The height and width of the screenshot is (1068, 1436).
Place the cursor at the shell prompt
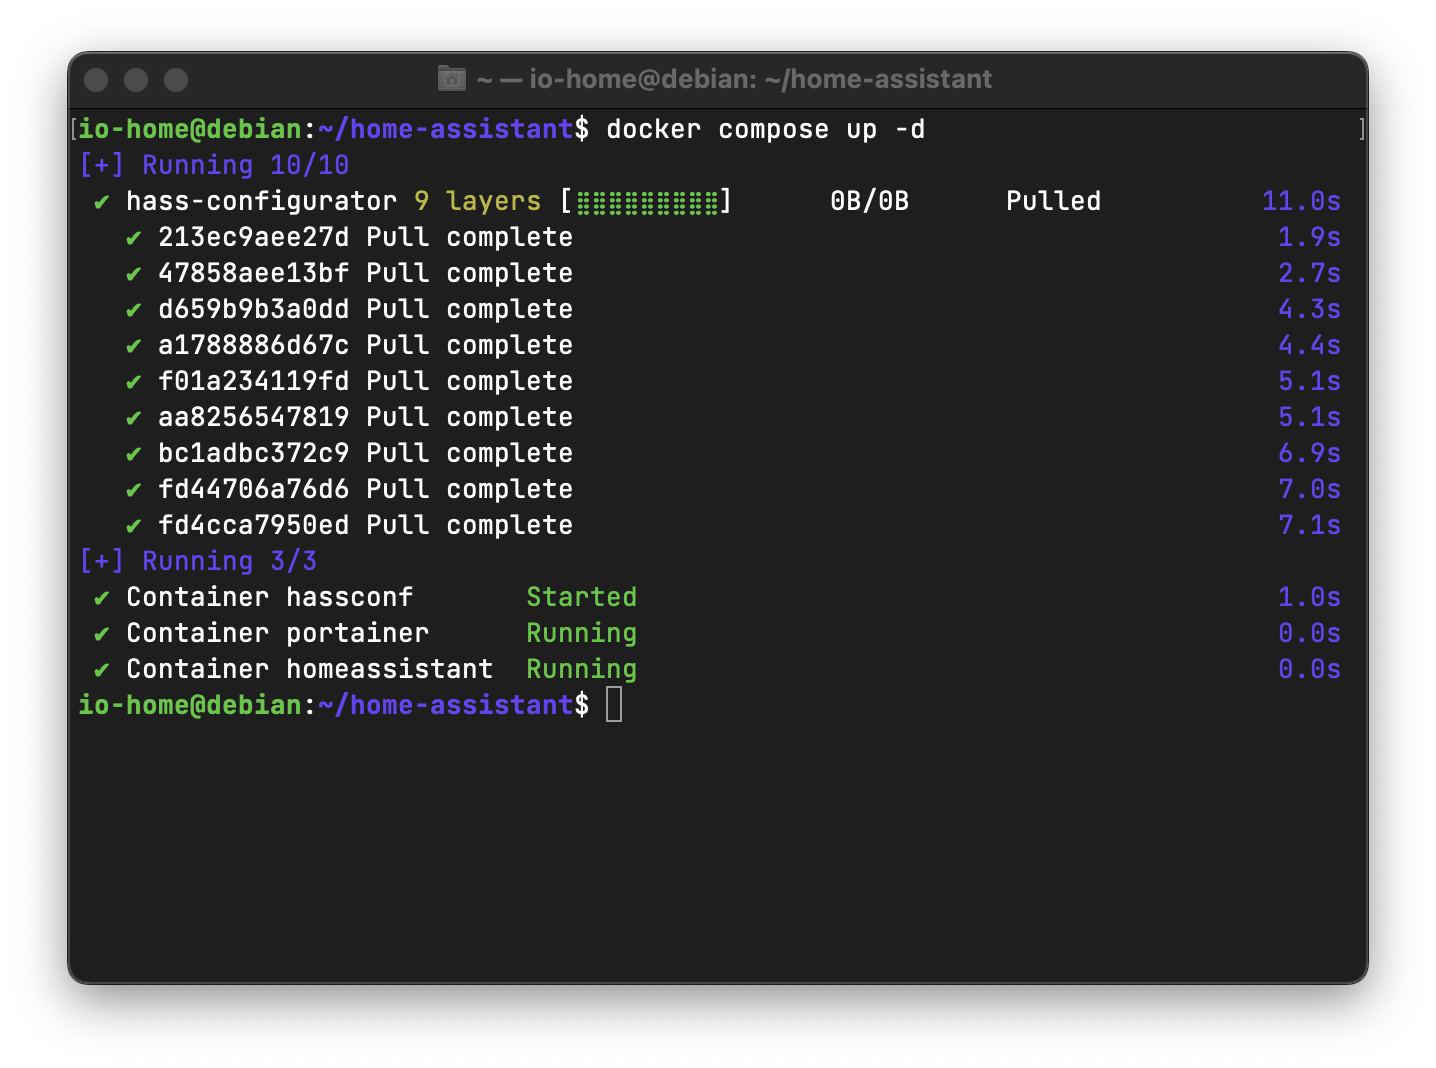(x=614, y=704)
